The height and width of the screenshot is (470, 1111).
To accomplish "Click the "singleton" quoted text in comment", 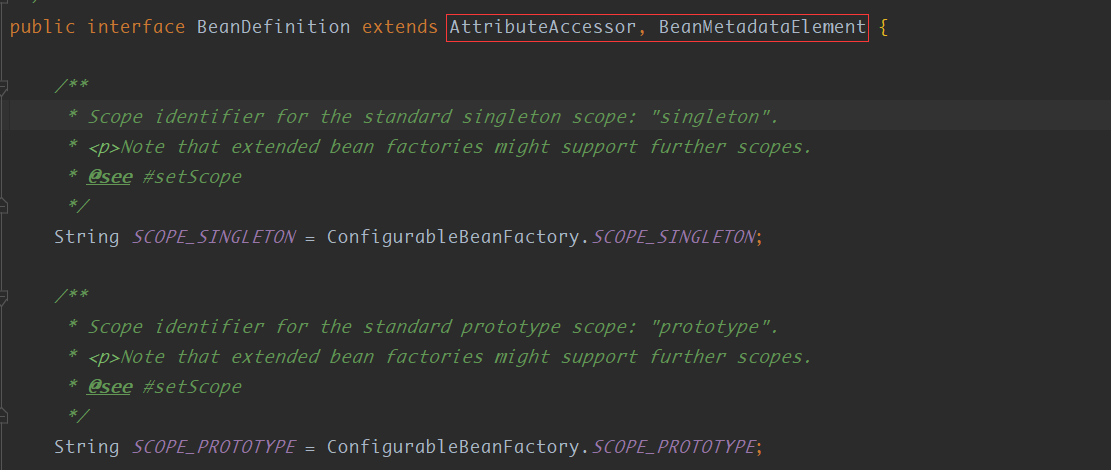I will [709, 117].
